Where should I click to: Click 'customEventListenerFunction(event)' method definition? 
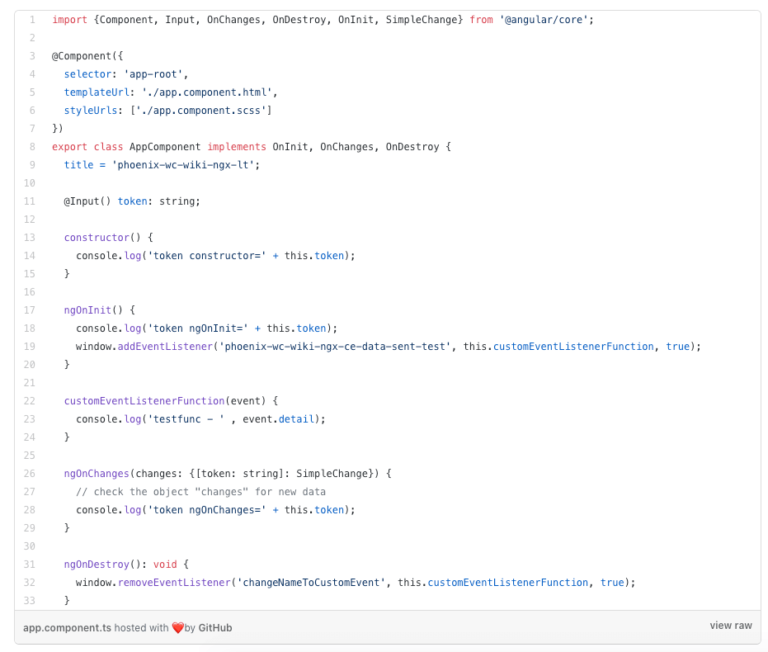165,401
